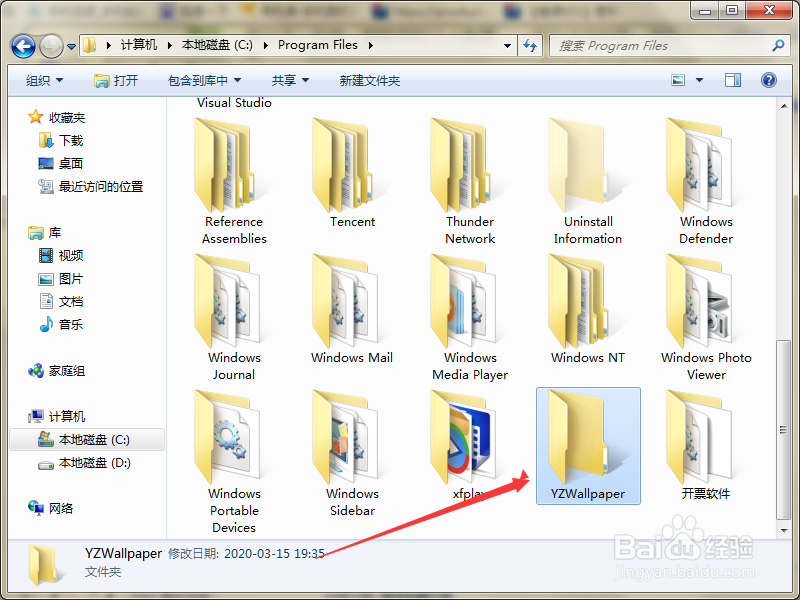
Task: Select the Windows Media Player folder
Action: pyautogui.click(x=470, y=317)
